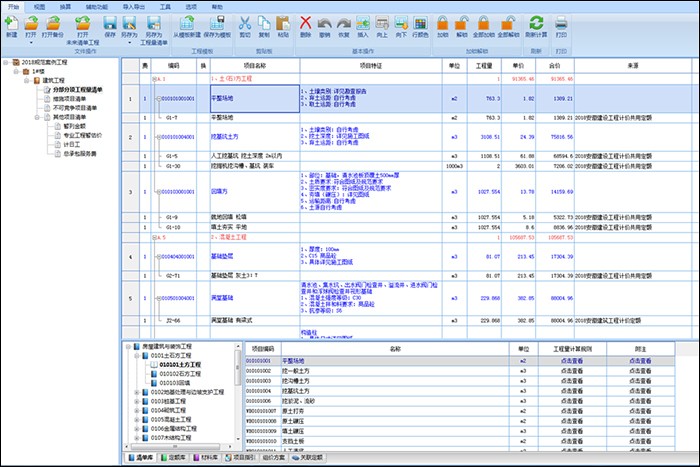Click the 行颜色 (Row color) icon
Screen dimensions: 700x467
(x=421, y=24)
